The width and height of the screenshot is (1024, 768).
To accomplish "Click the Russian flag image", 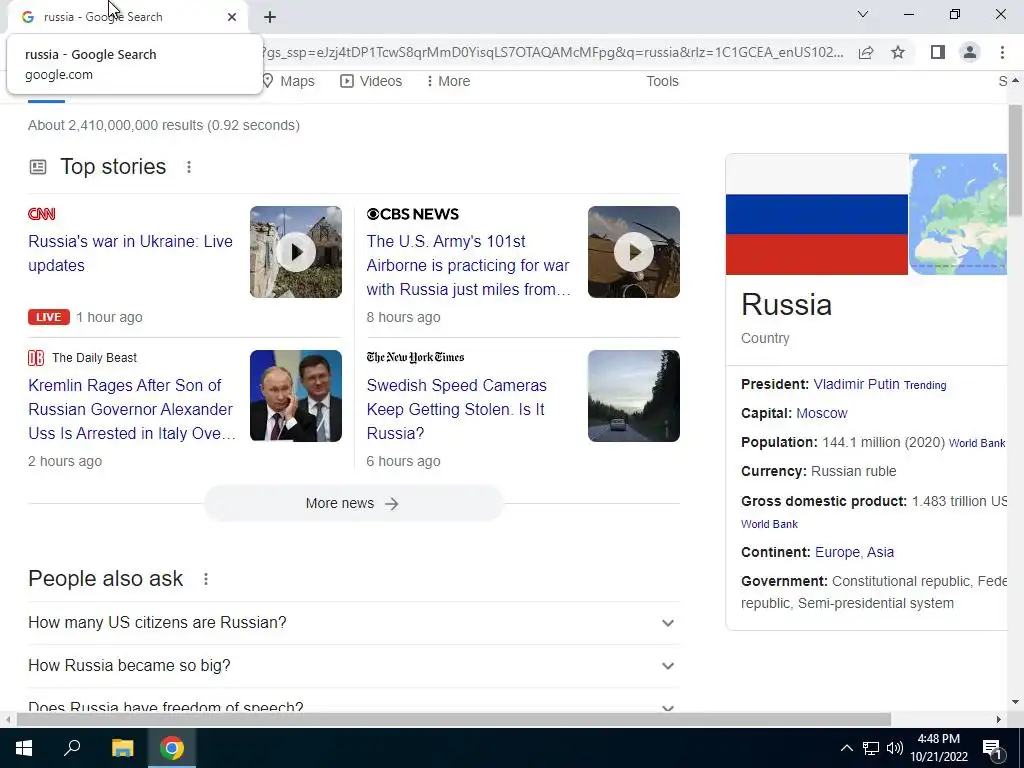I will click(816, 214).
